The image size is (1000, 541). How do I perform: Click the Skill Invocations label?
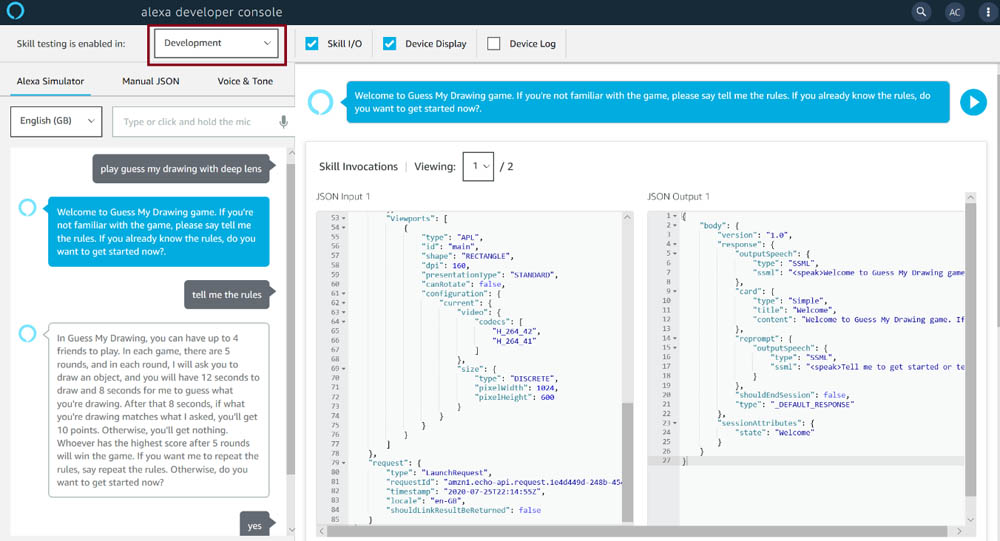pos(358,167)
